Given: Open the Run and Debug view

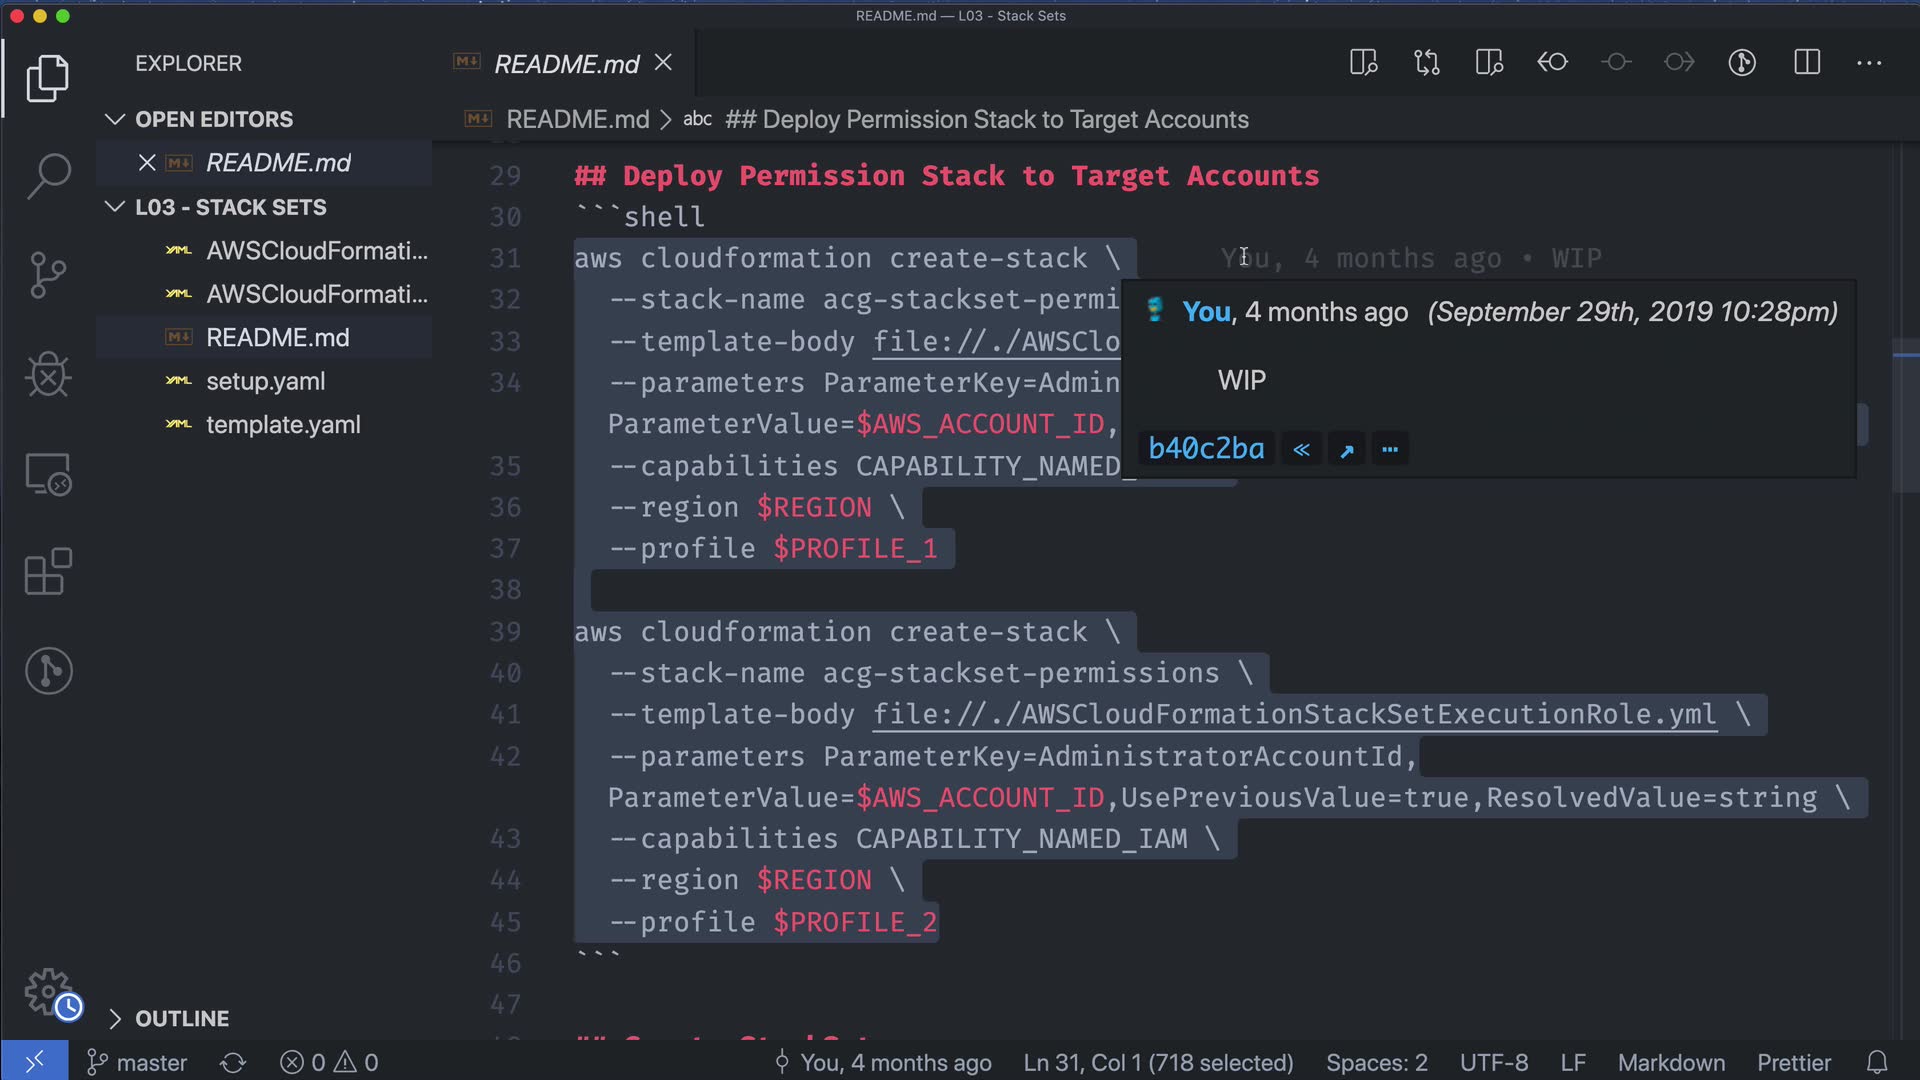Looking at the screenshot, I should [48, 375].
